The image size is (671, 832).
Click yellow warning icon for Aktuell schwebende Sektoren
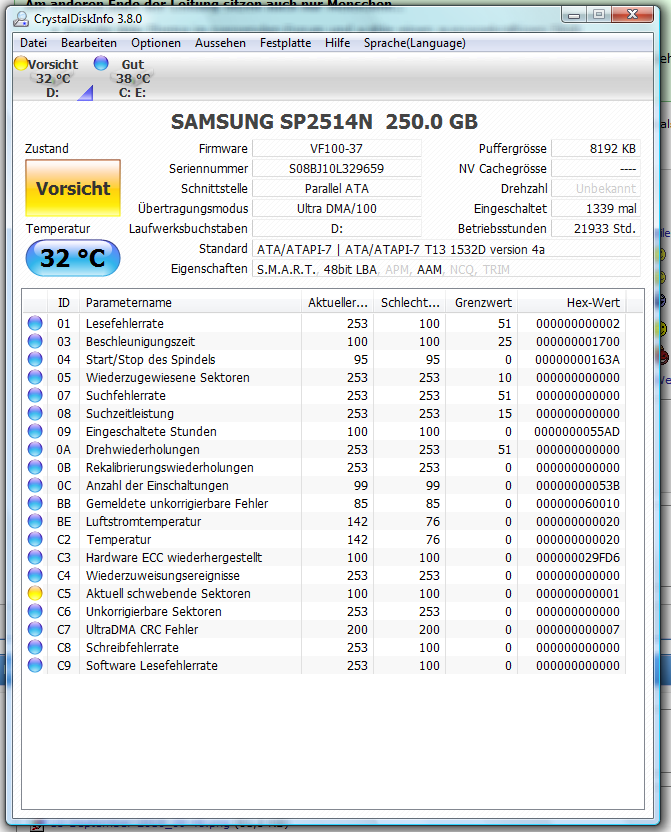click(x=35, y=594)
